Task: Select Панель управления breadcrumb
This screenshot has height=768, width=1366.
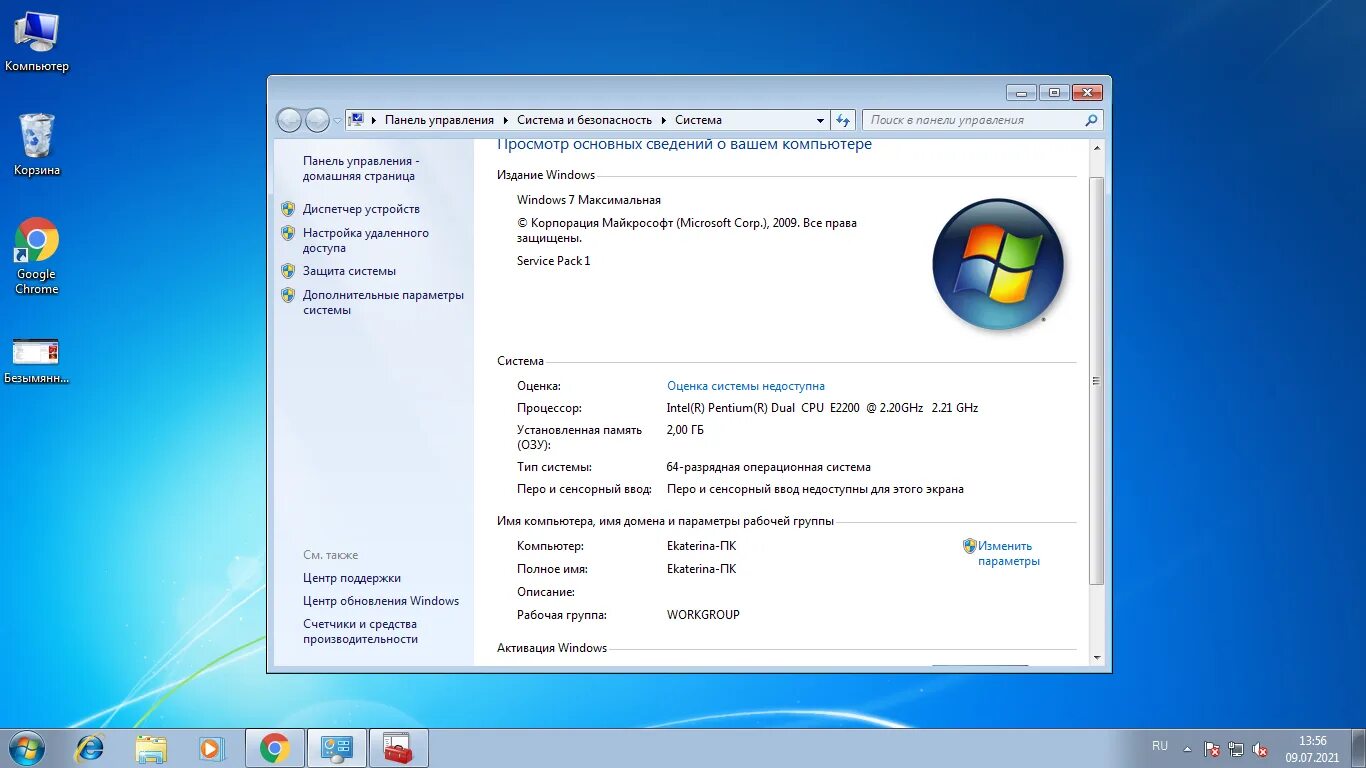Action: tap(439, 120)
